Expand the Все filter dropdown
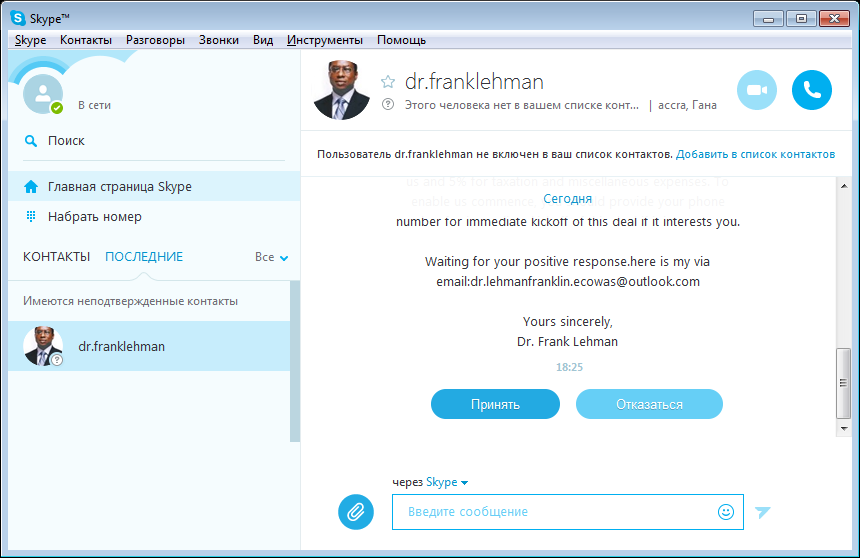Image resolution: width=860 pixels, height=558 pixels. coord(271,257)
